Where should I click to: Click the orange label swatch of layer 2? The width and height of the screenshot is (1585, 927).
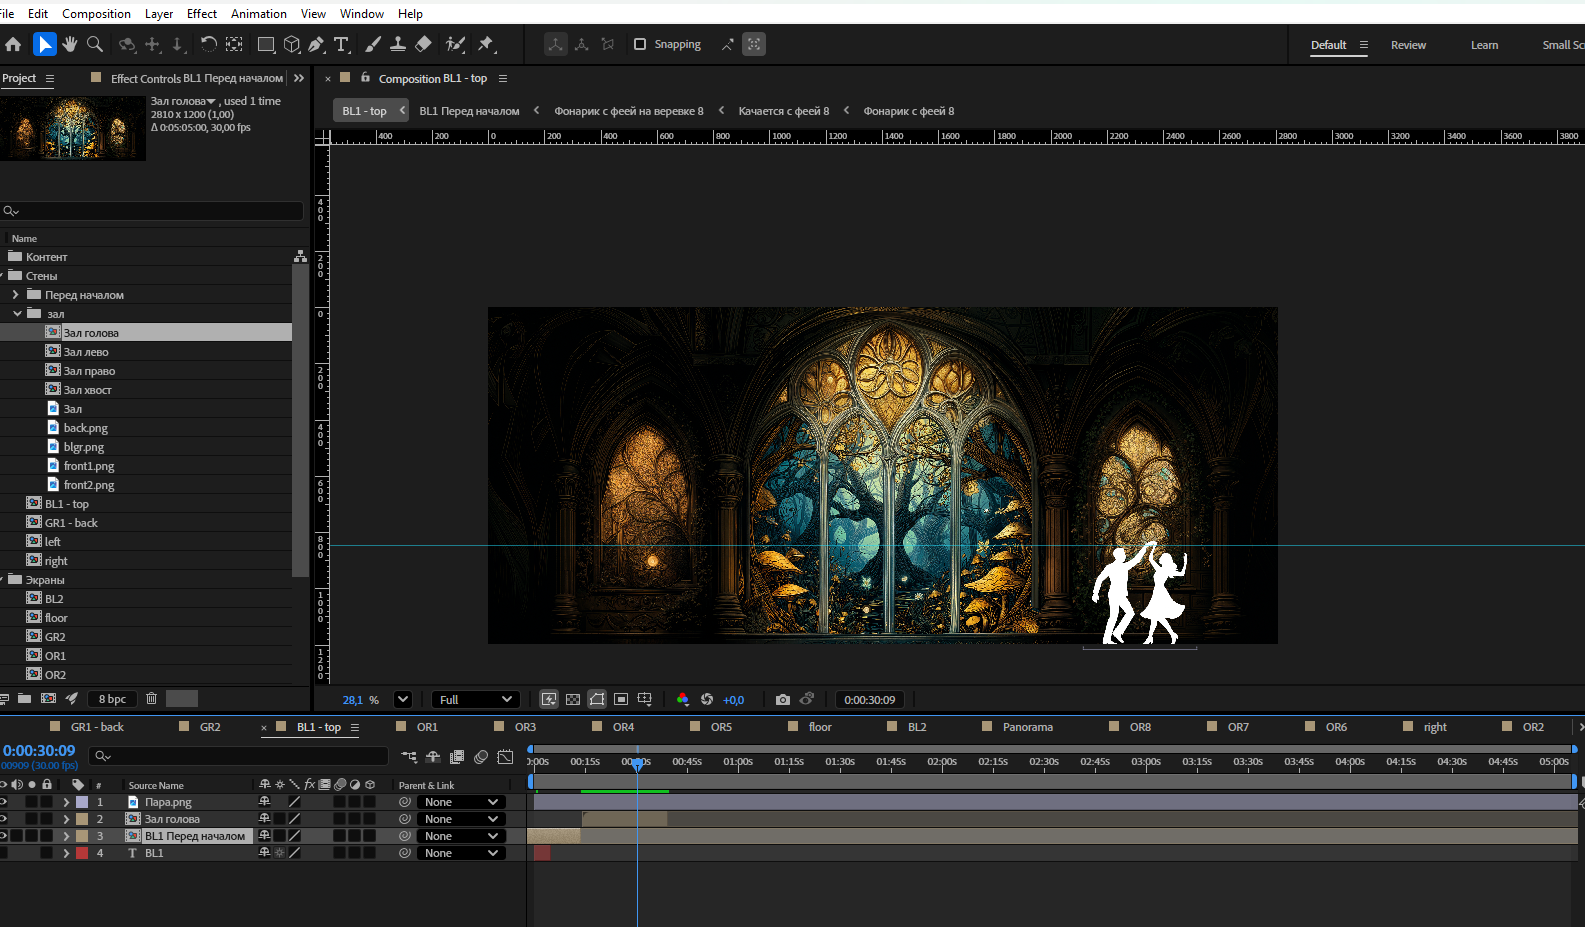(82, 819)
